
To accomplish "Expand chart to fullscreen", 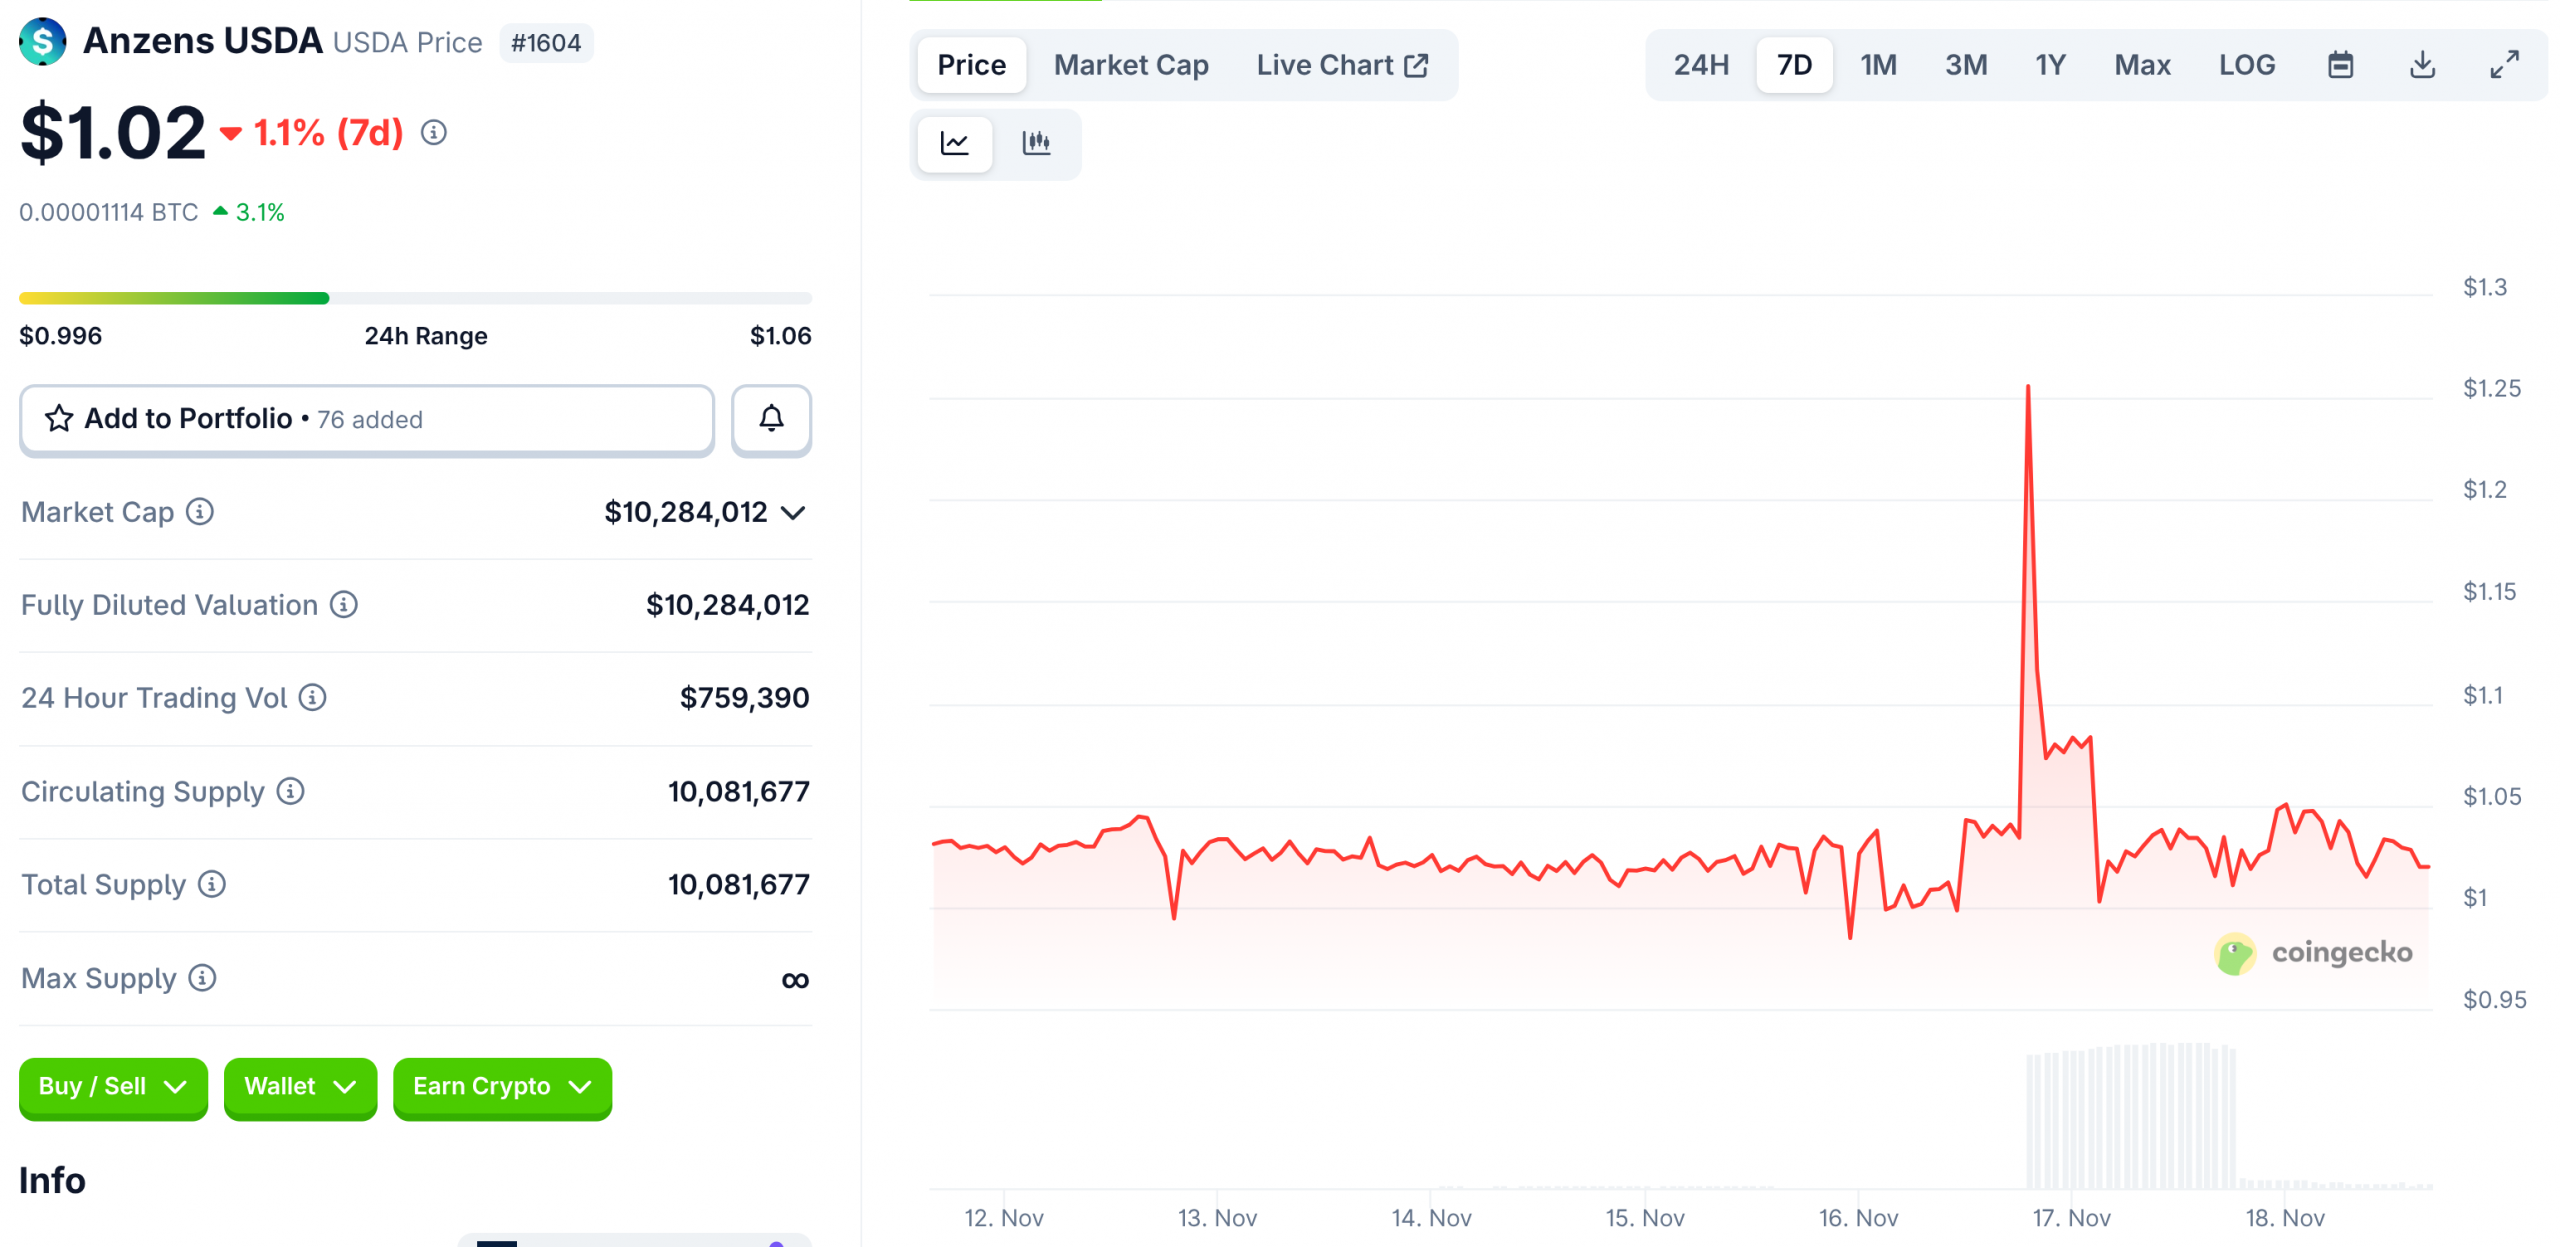I will [2503, 65].
